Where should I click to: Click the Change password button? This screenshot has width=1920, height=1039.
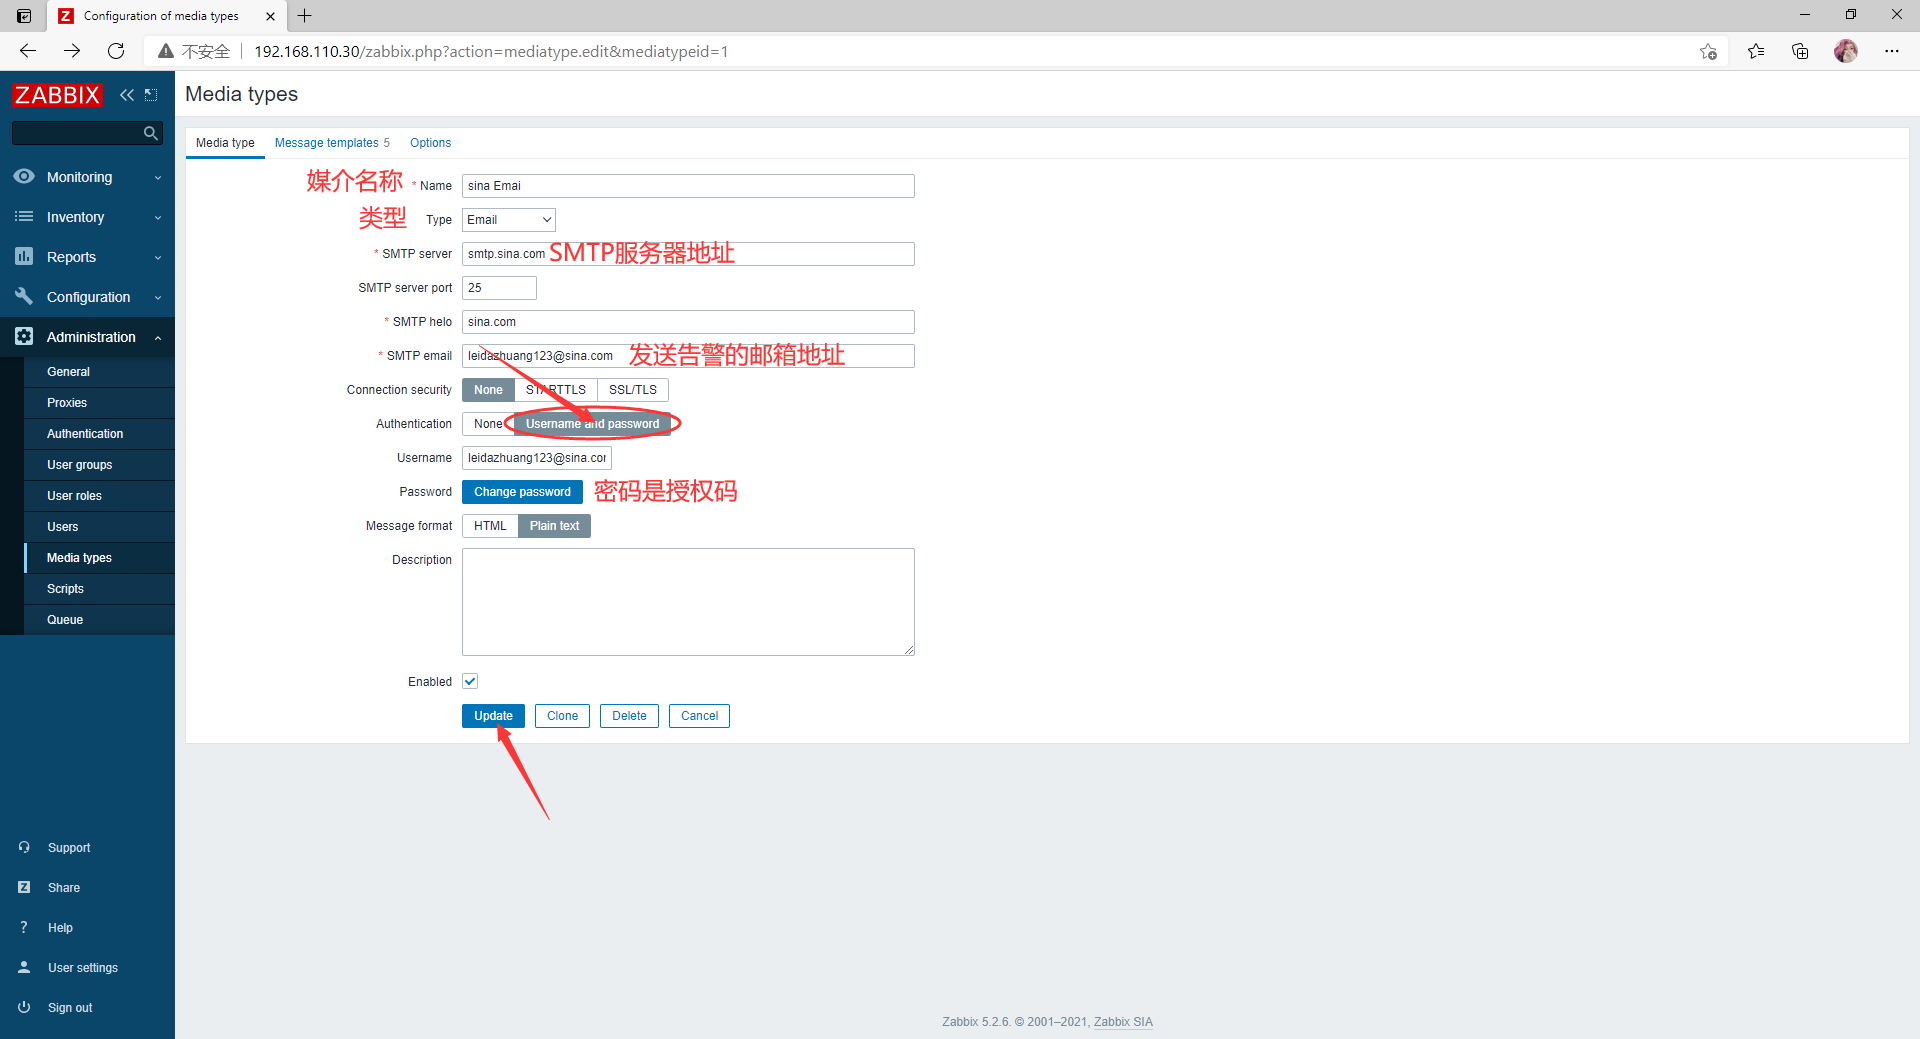[x=522, y=492]
